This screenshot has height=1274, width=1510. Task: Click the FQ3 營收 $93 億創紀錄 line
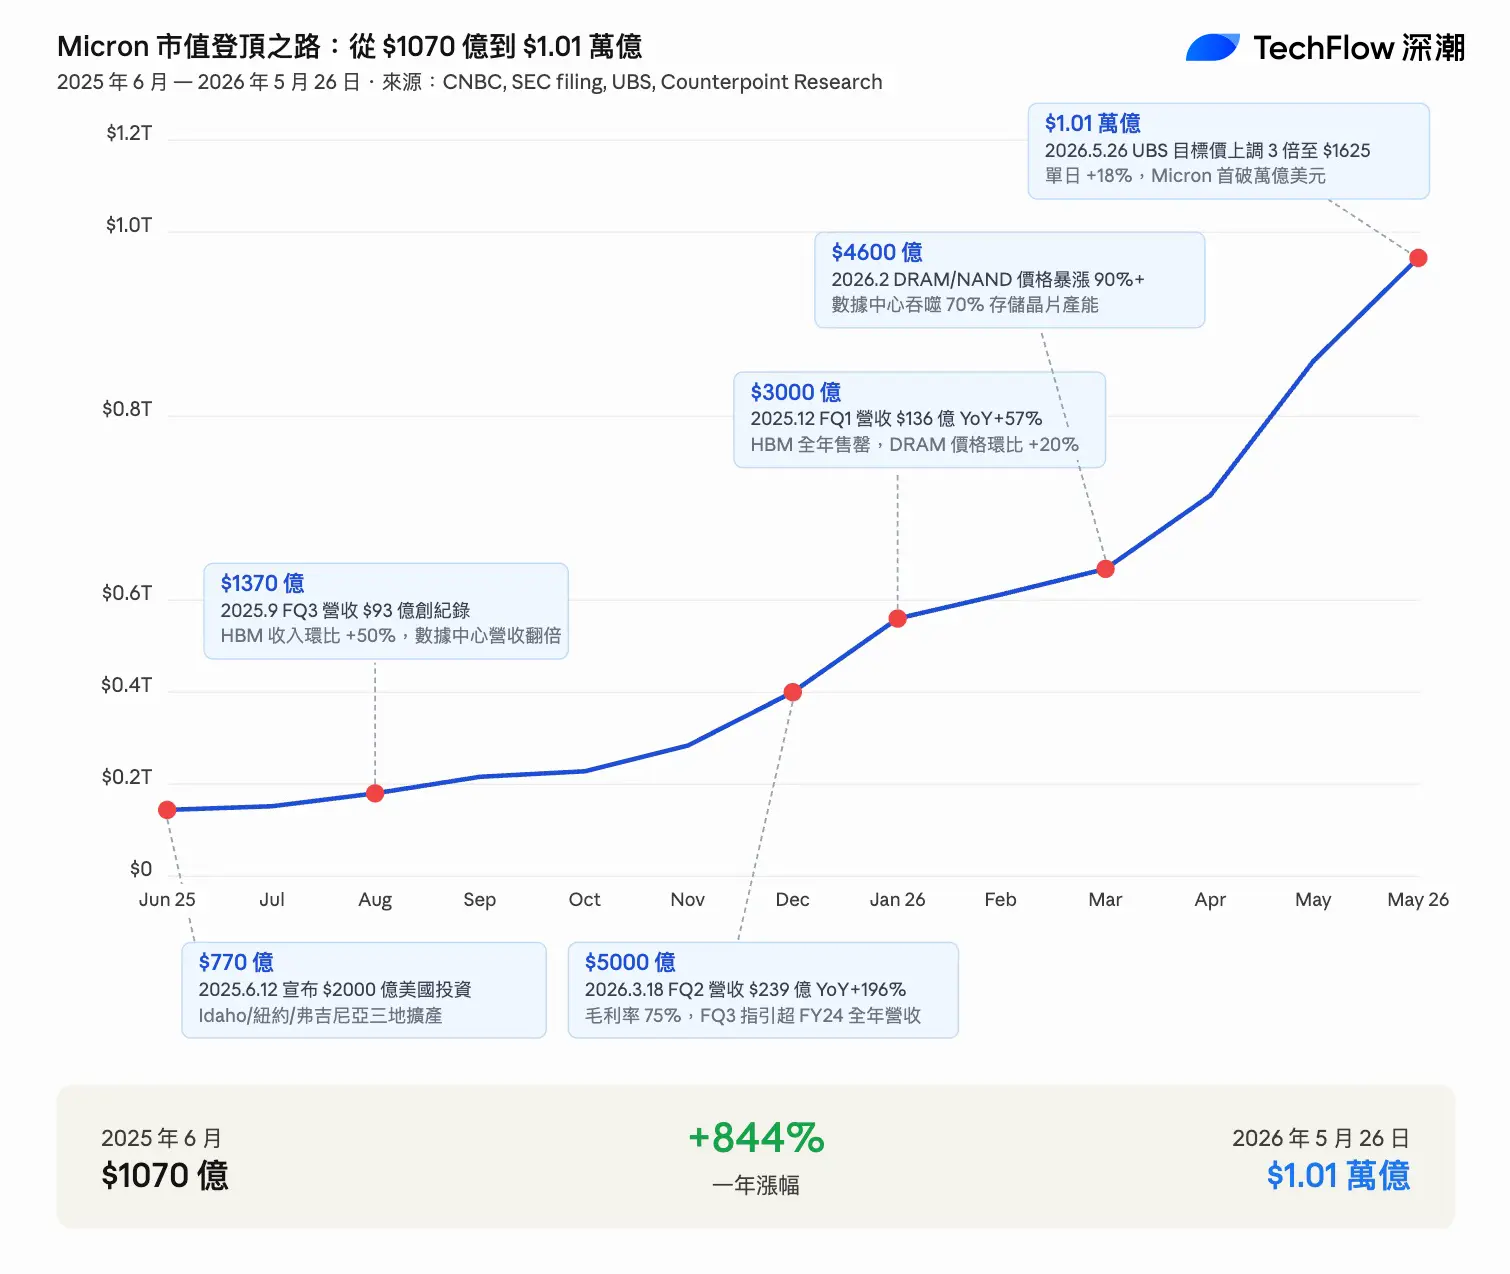tap(346, 610)
